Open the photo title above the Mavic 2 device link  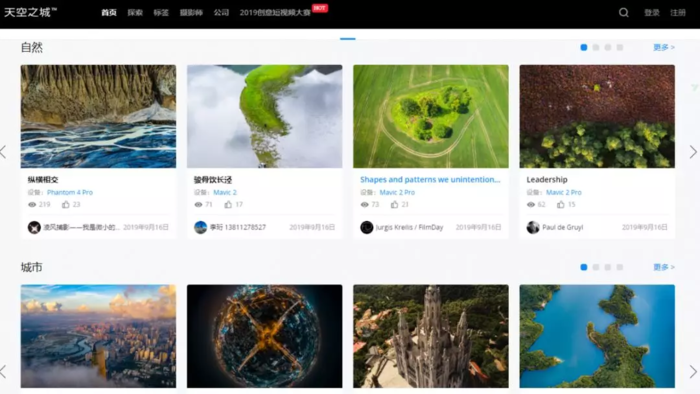[213, 179]
